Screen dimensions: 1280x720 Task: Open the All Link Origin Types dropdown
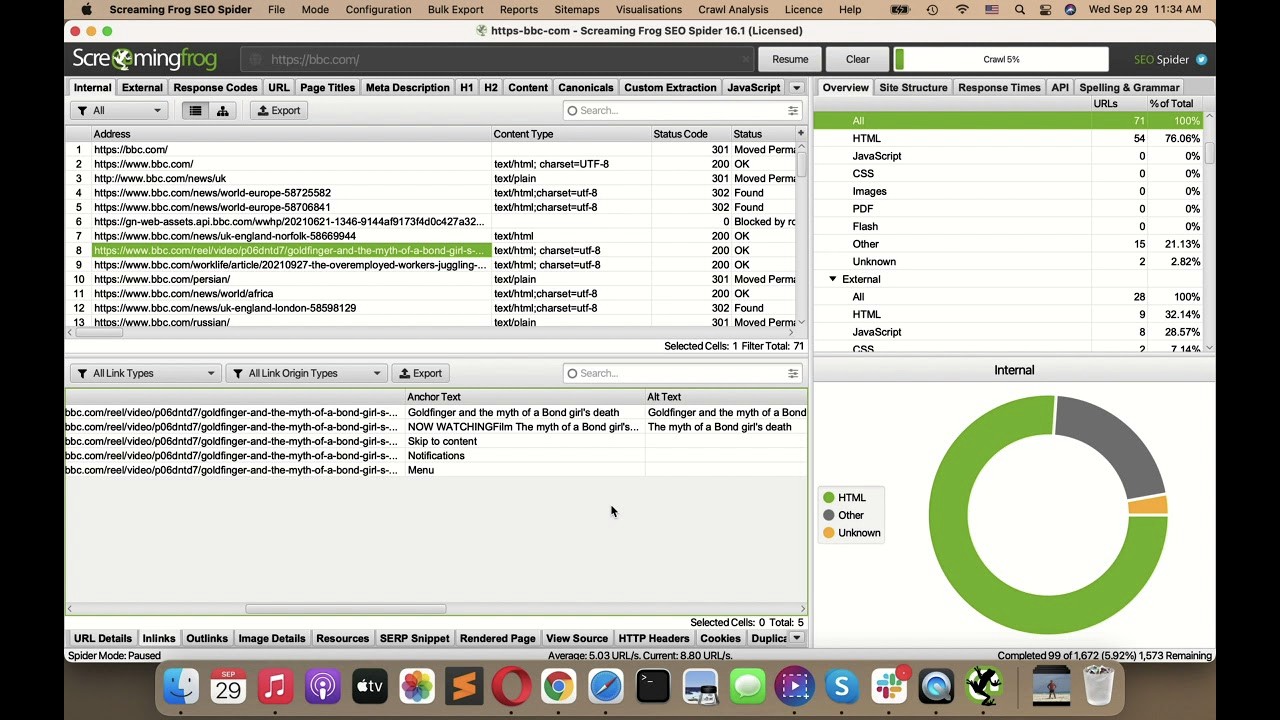[x=306, y=373]
